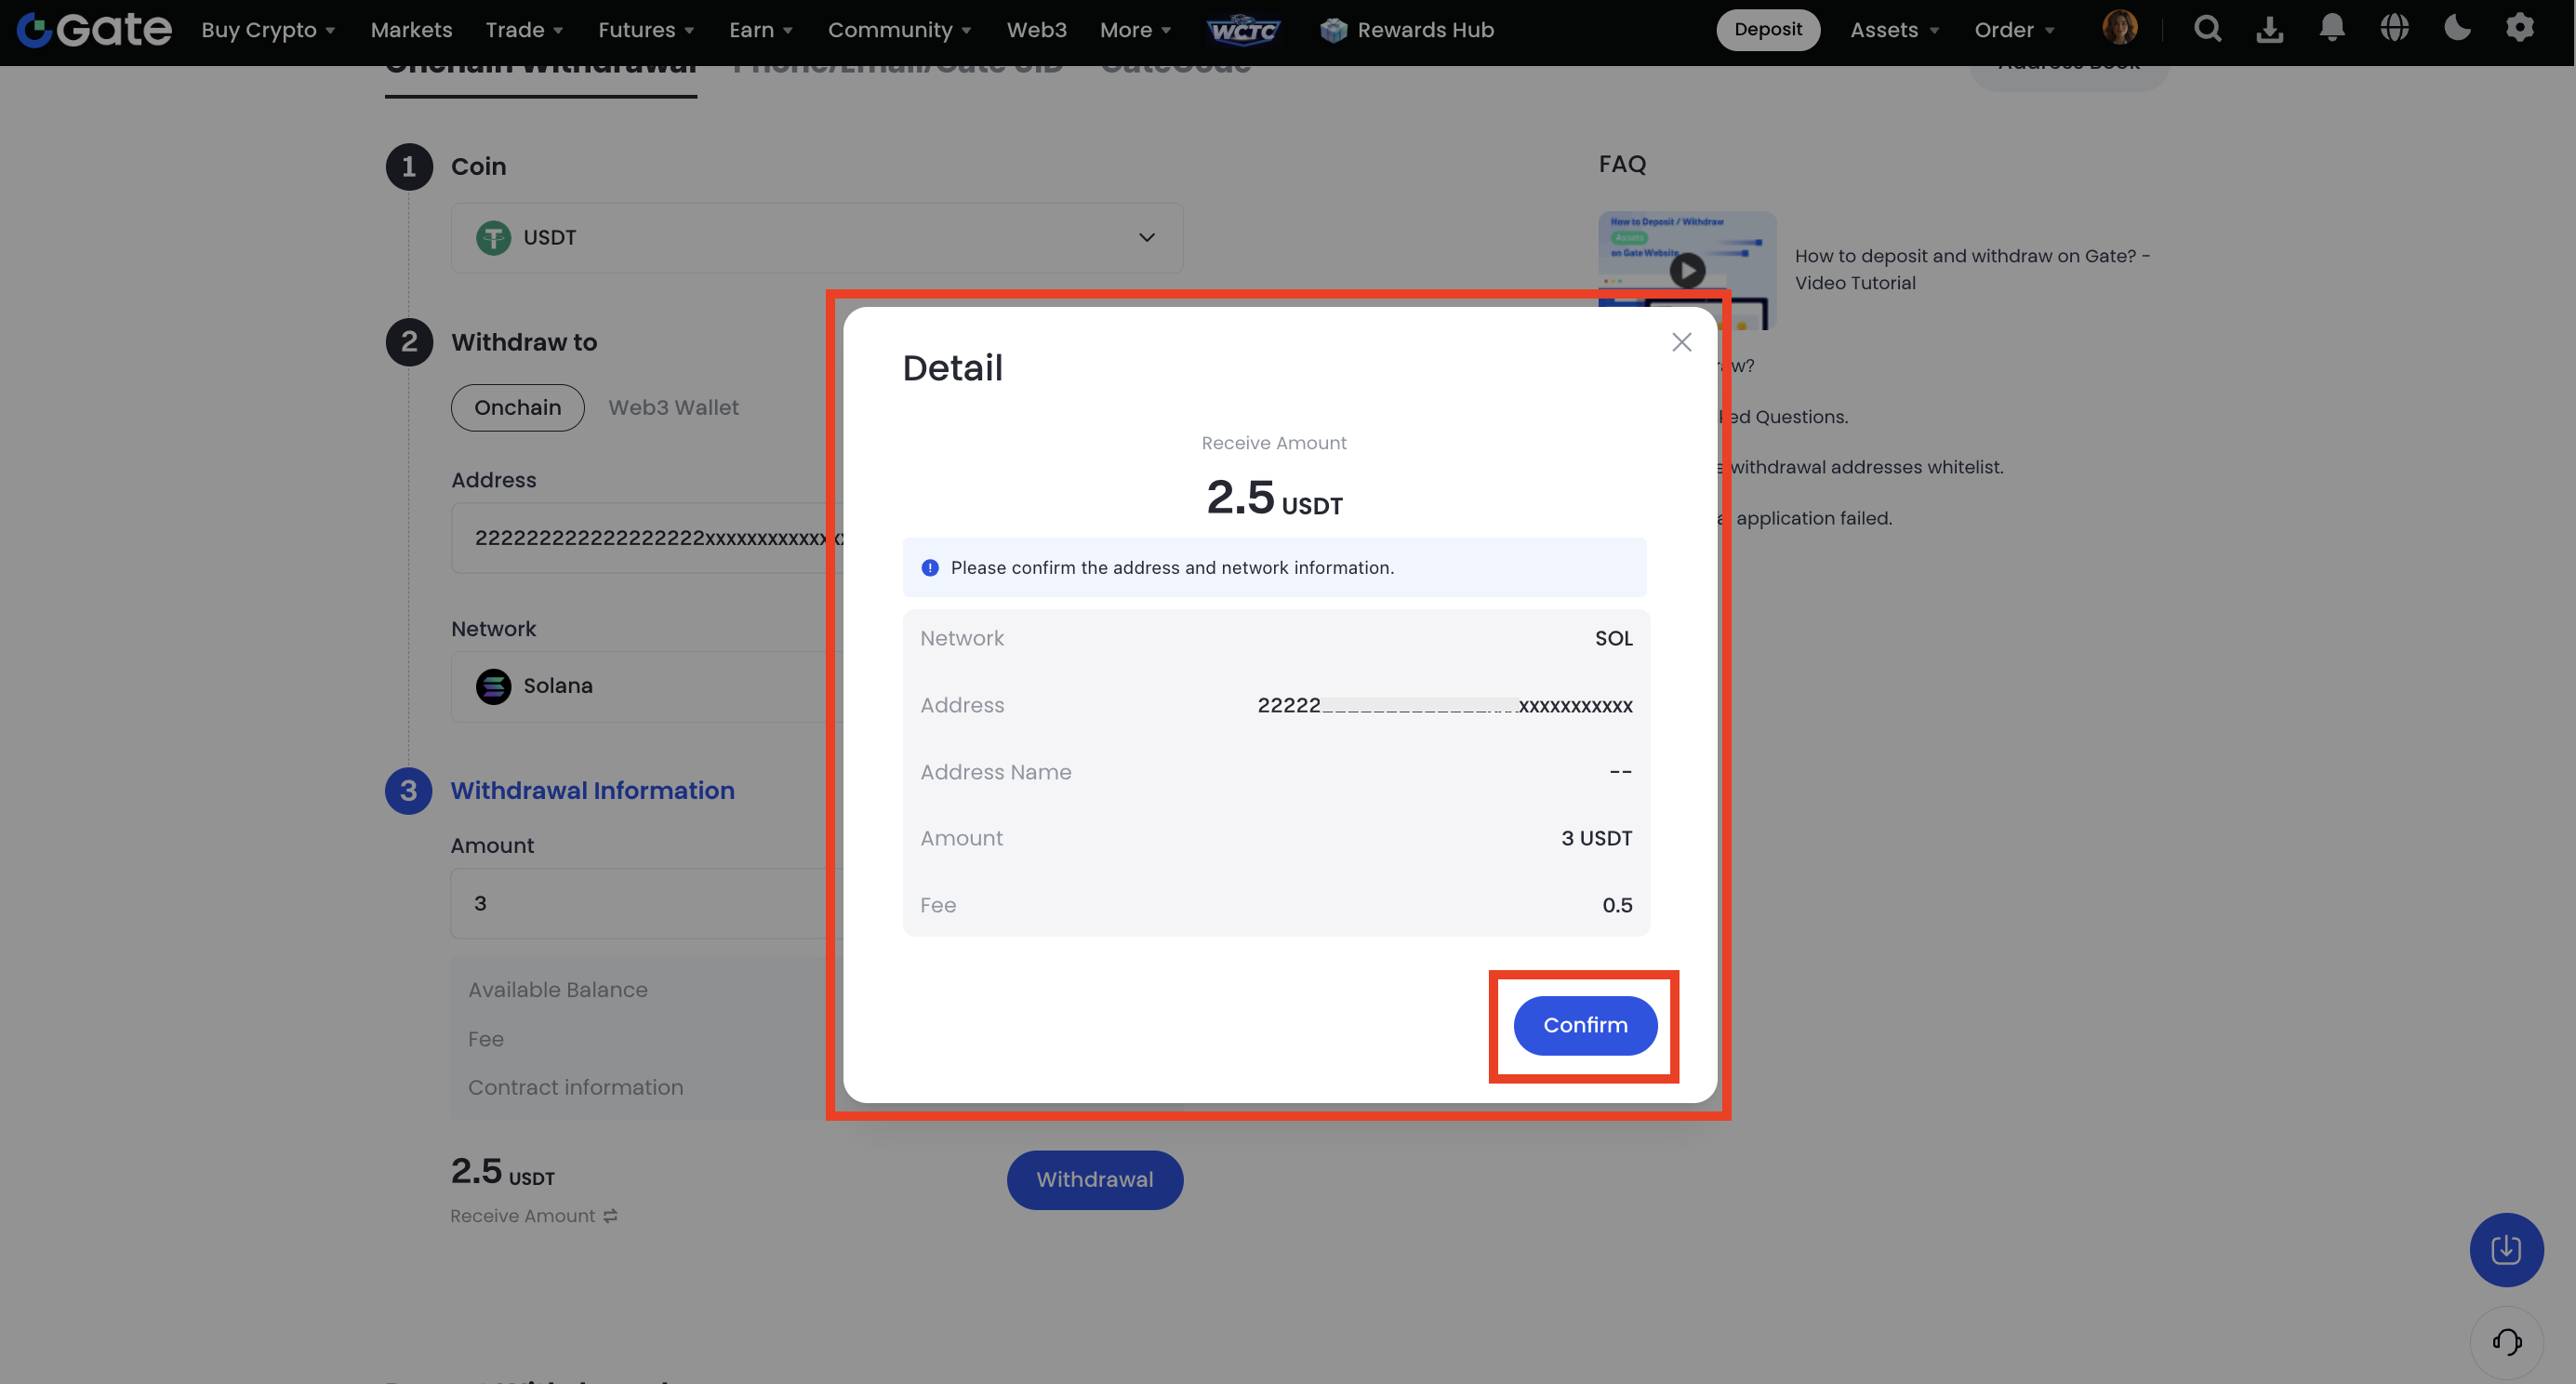The height and width of the screenshot is (1384, 2576).
Task: Open customer support headset icon
Action: (2506, 1341)
